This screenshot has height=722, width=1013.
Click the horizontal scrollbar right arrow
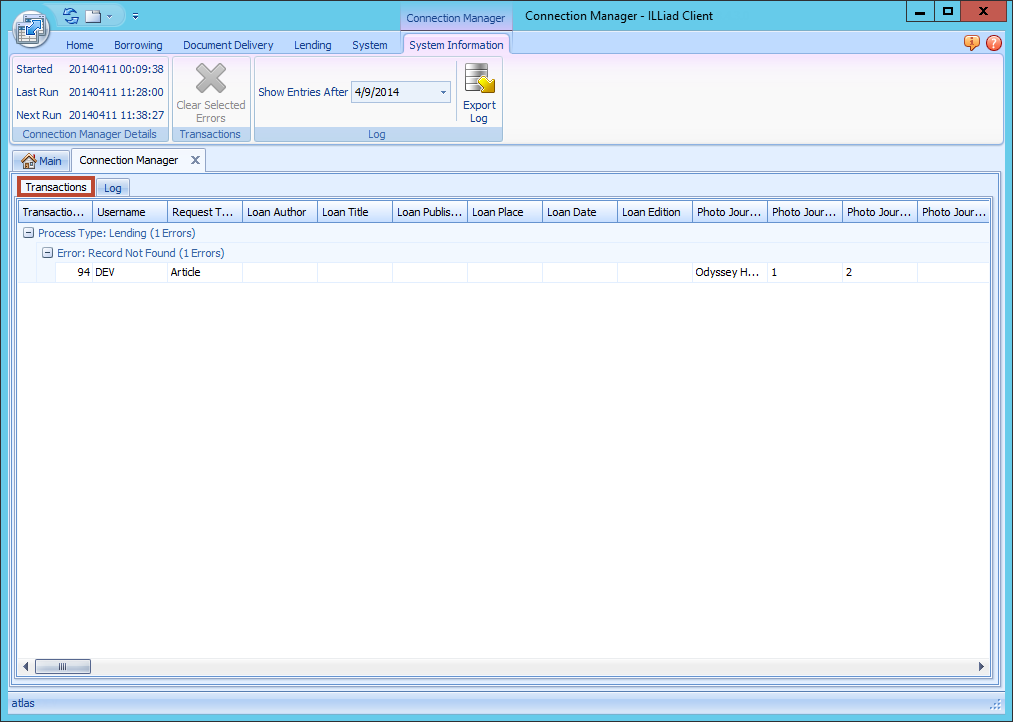click(x=981, y=667)
